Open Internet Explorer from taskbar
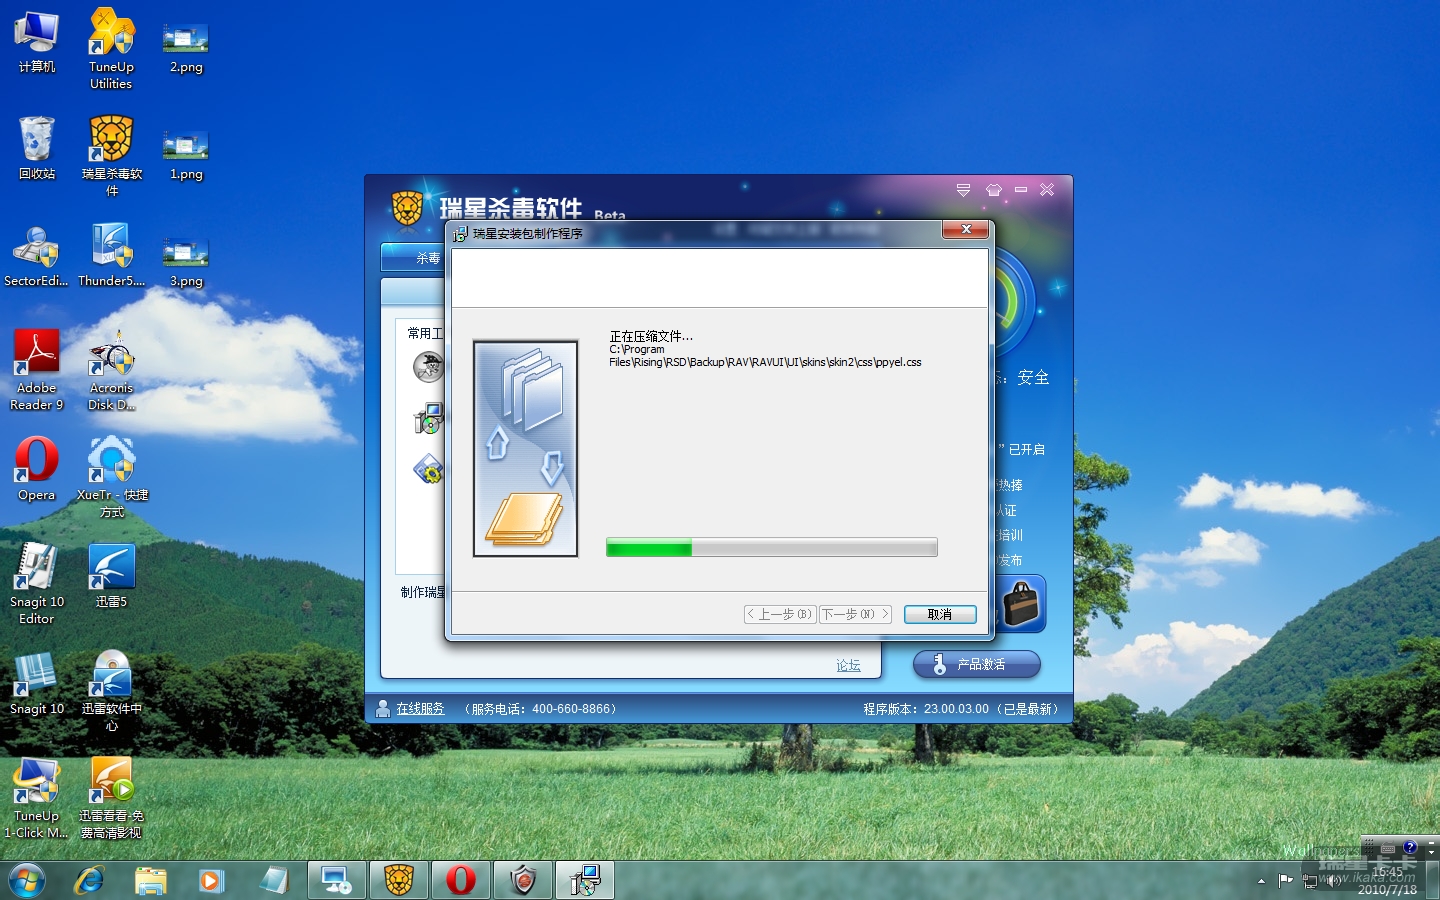The image size is (1440, 900). 90,880
